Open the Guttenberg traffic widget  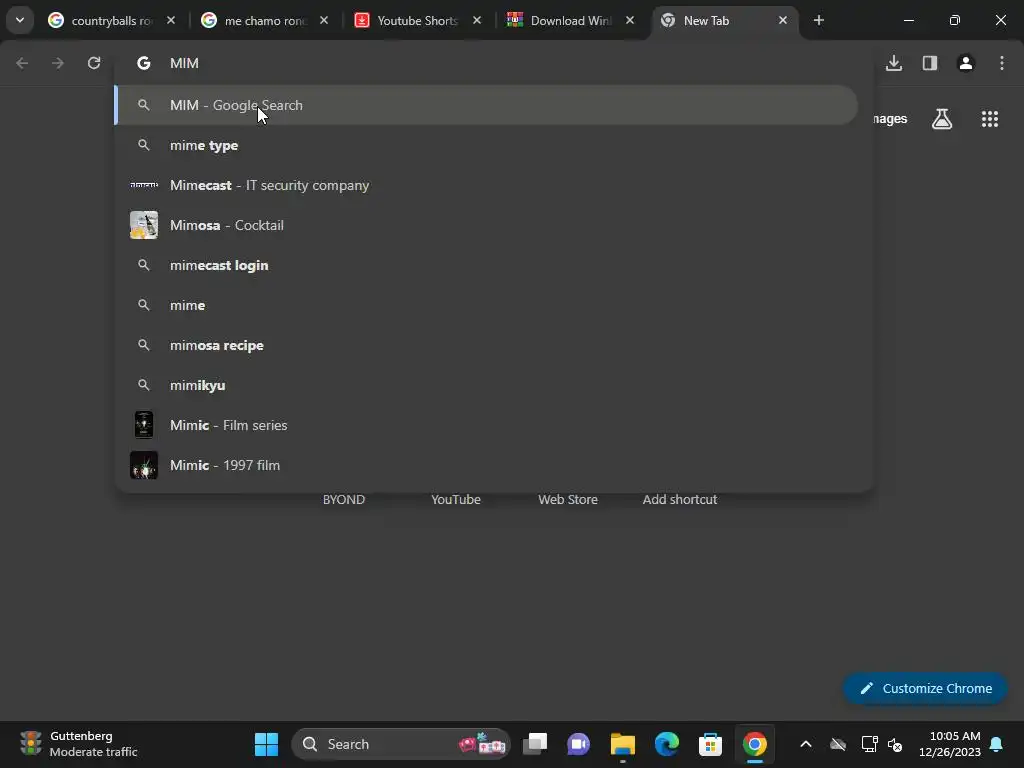[79, 744]
